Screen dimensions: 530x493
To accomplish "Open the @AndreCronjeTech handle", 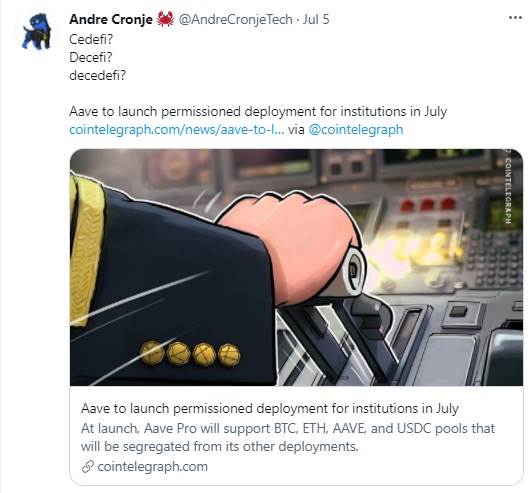I will point(235,19).
